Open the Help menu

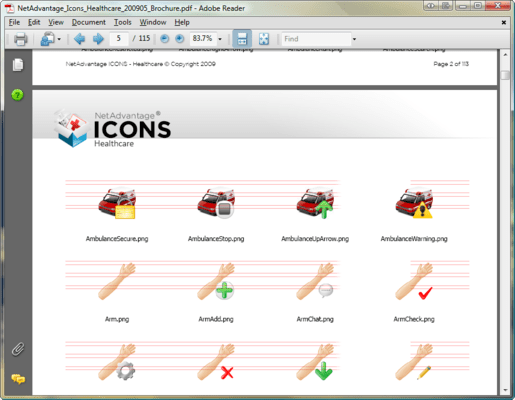click(x=182, y=22)
